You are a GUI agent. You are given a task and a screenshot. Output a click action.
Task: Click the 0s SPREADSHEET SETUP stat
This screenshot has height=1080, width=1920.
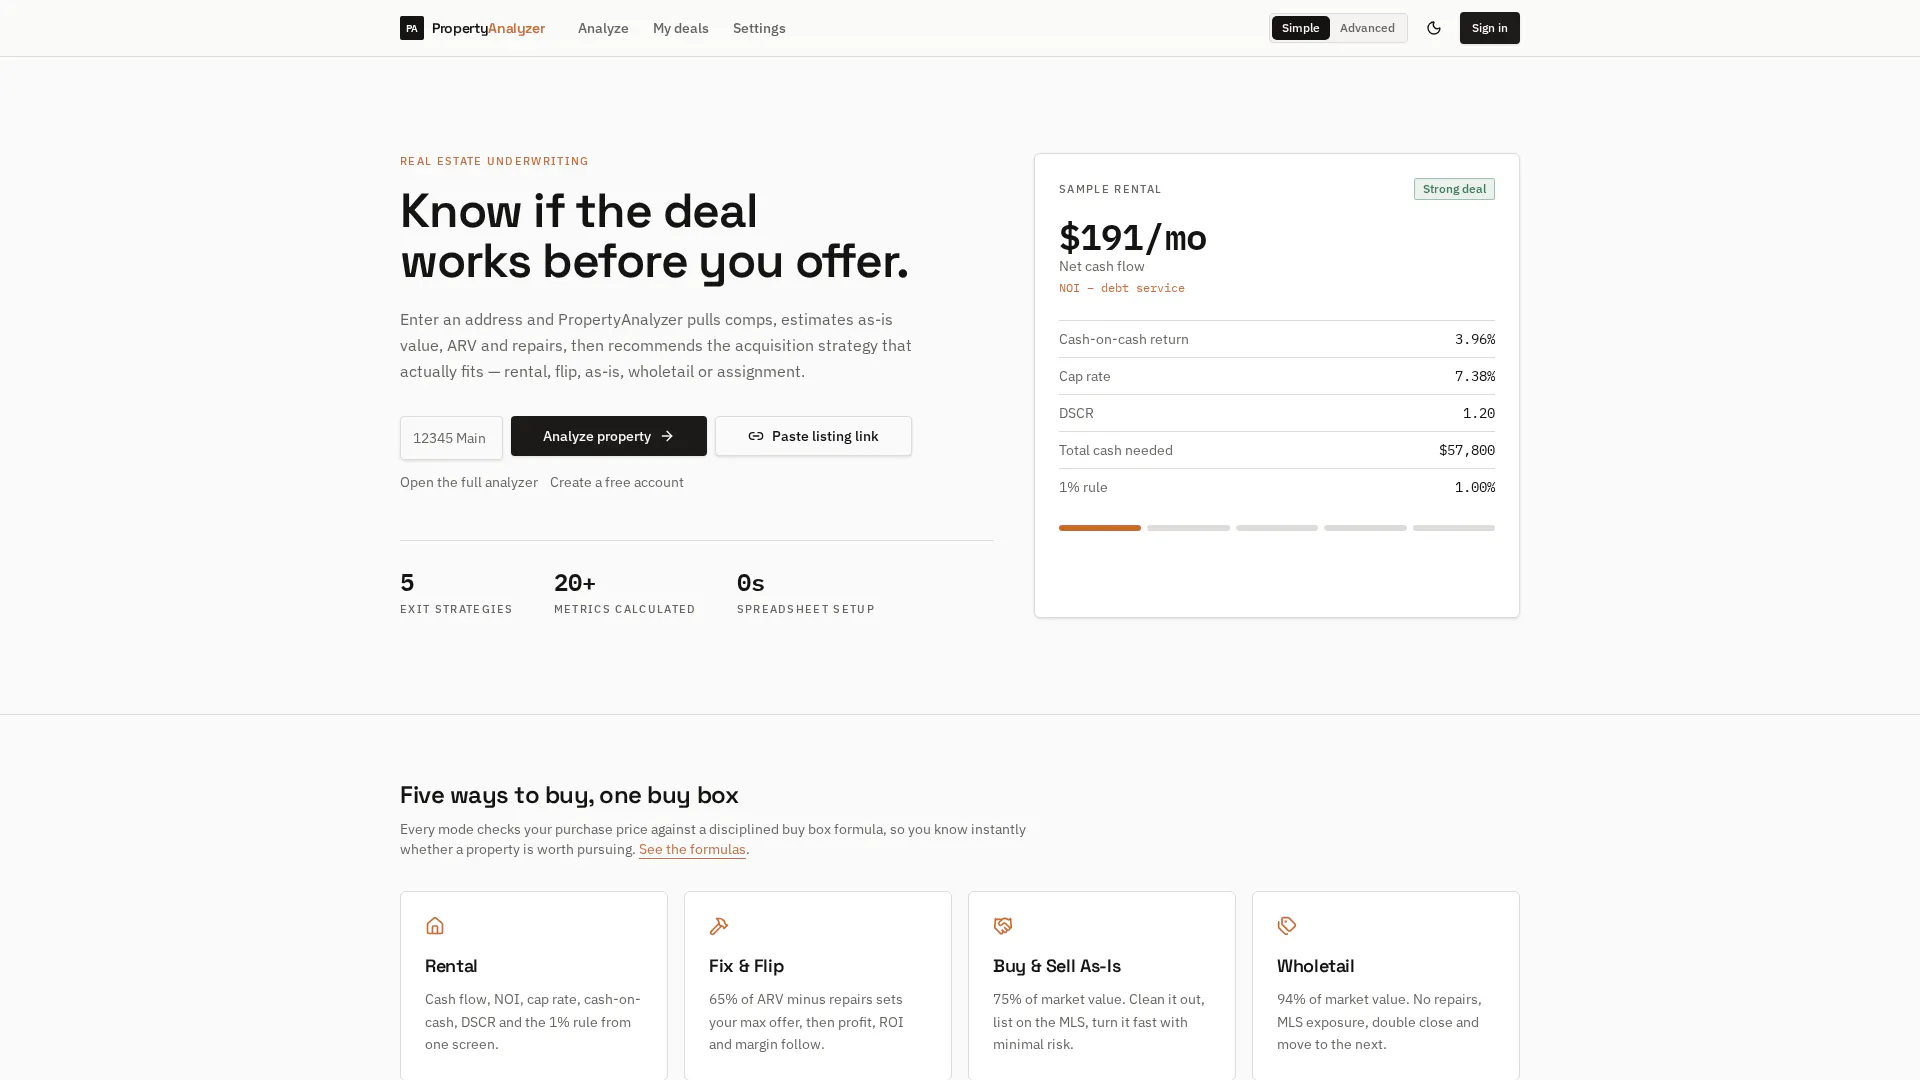click(x=806, y=592)
